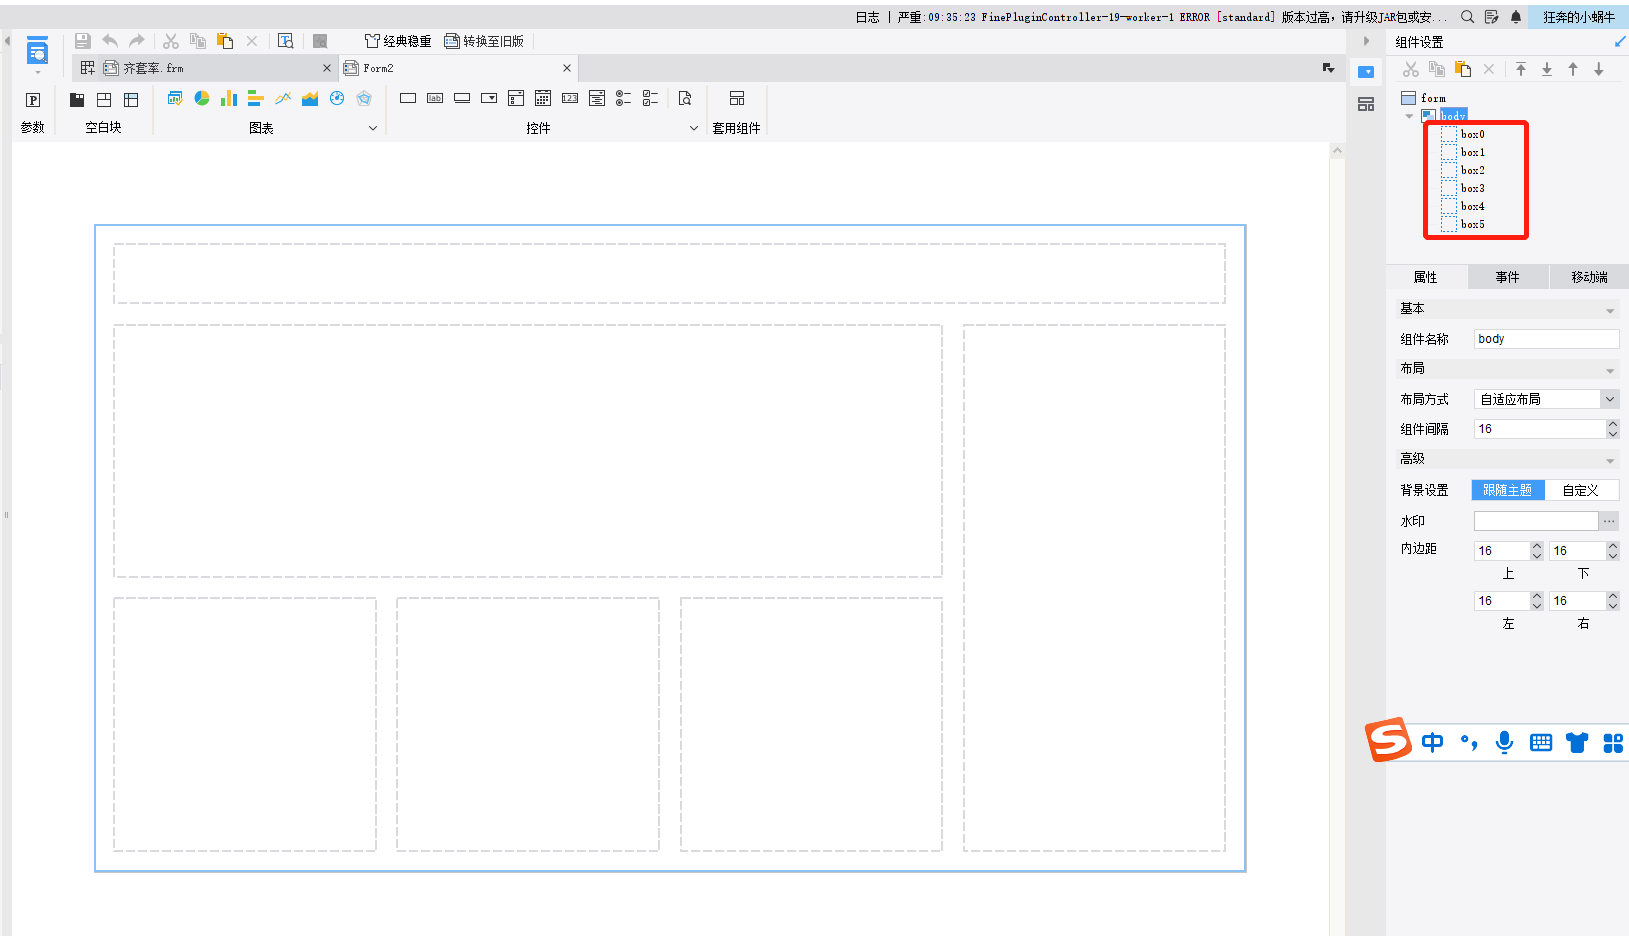This screenshot has height=936, width=1629.
Task: Click 转换至旧版 button
Action: [484, 41]
